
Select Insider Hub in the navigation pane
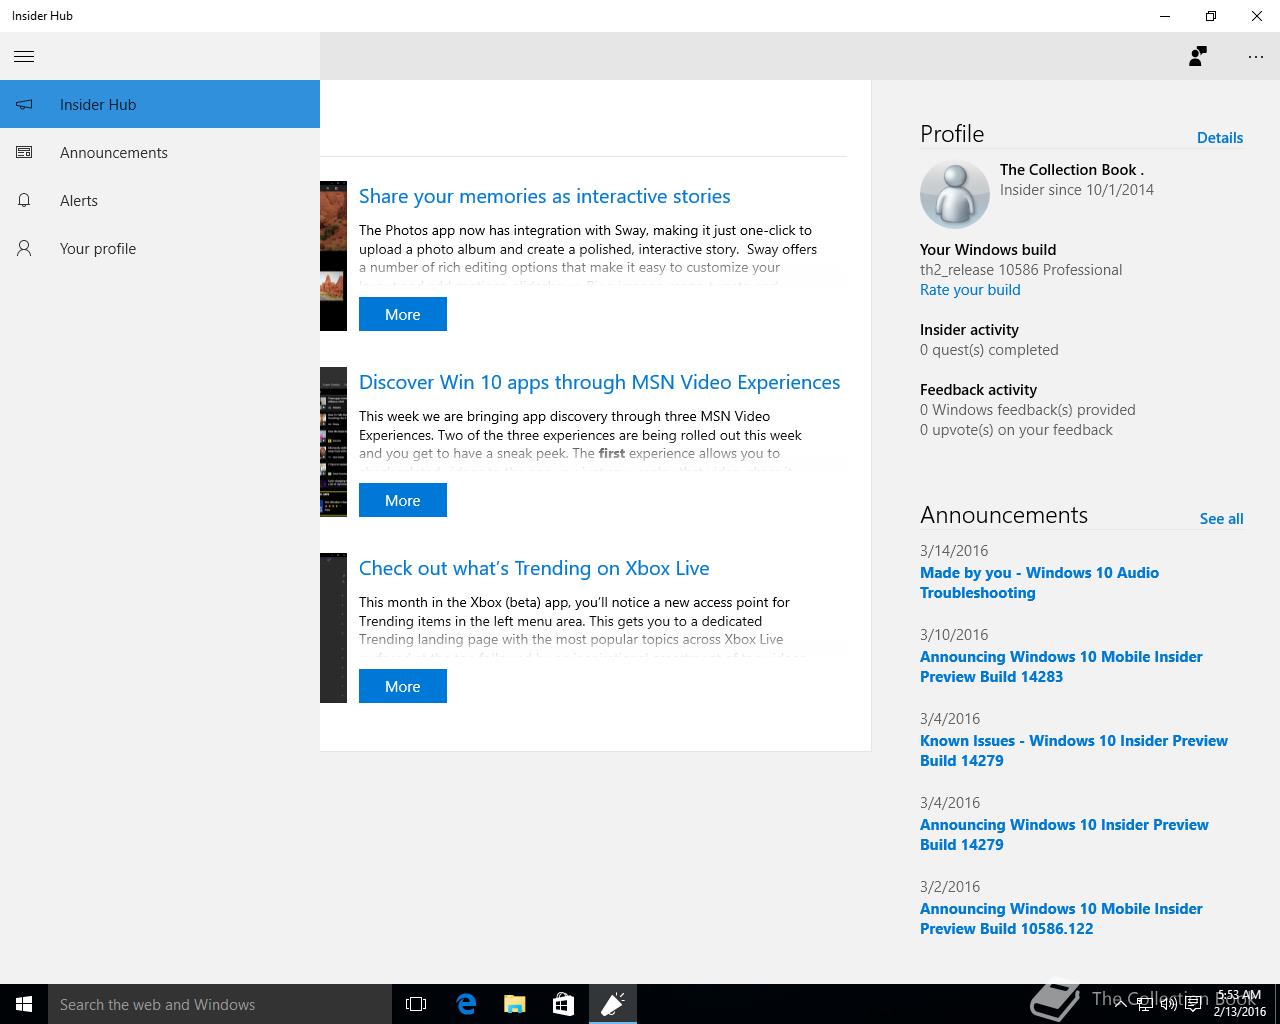160,104
